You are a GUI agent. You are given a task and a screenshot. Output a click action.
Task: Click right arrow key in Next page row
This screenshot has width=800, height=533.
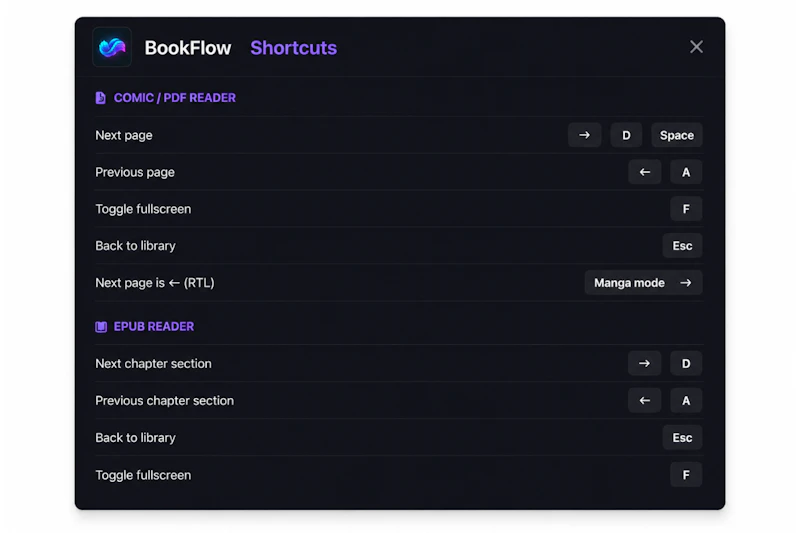click(x=584, y=135)
